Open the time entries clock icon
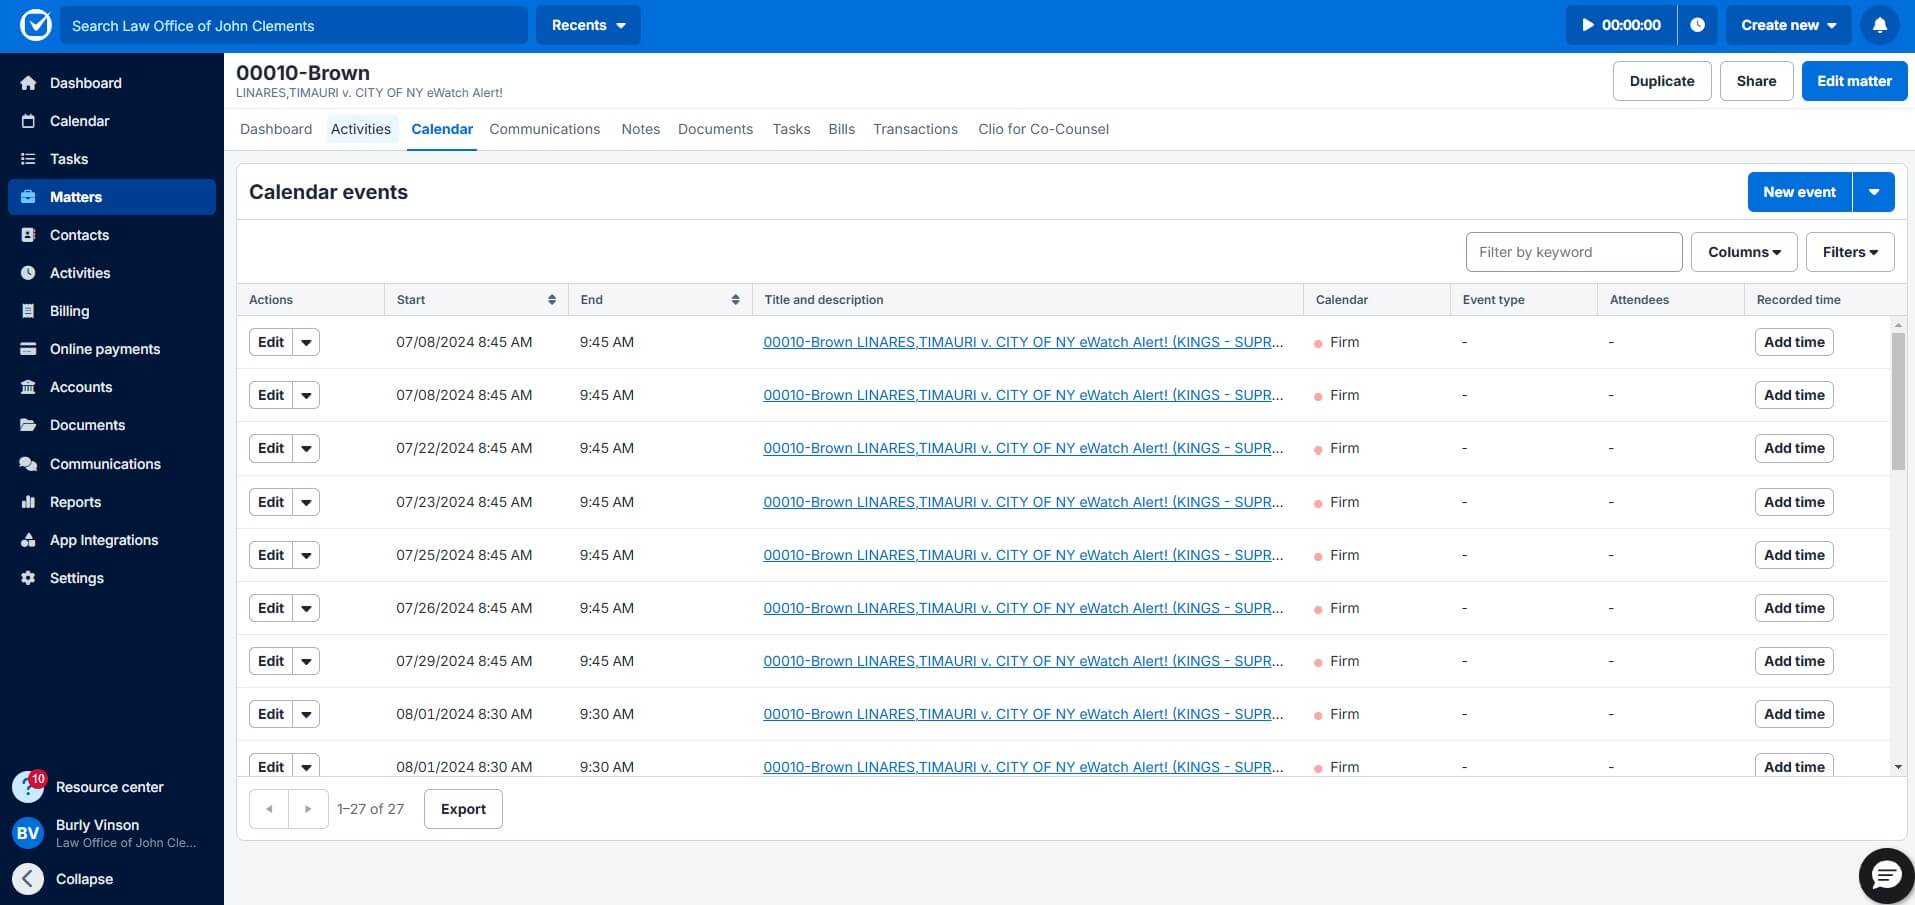Screen dimensions: 1915x905 pyautogui.click(x=1697, y=25)
